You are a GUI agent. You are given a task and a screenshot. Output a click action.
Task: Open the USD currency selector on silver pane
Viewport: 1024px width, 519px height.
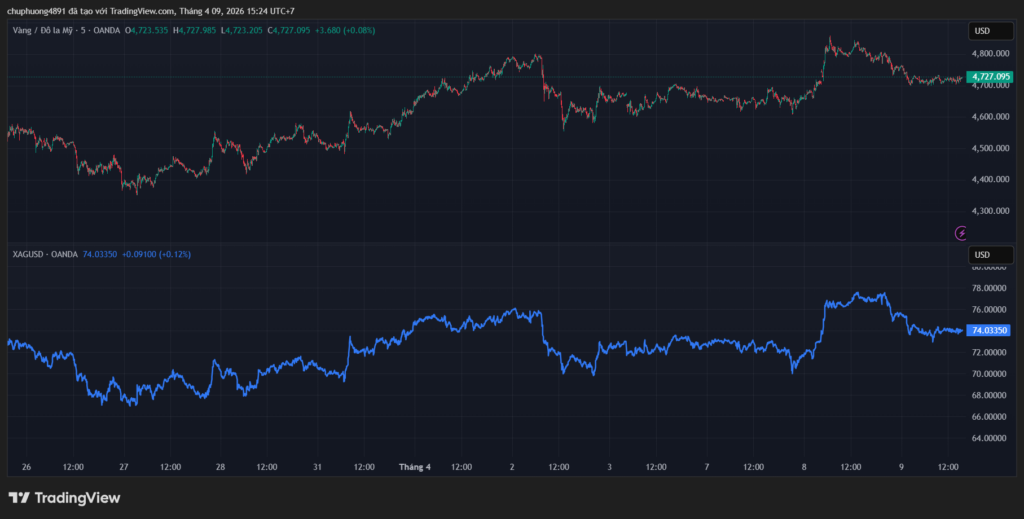[981, 254]
